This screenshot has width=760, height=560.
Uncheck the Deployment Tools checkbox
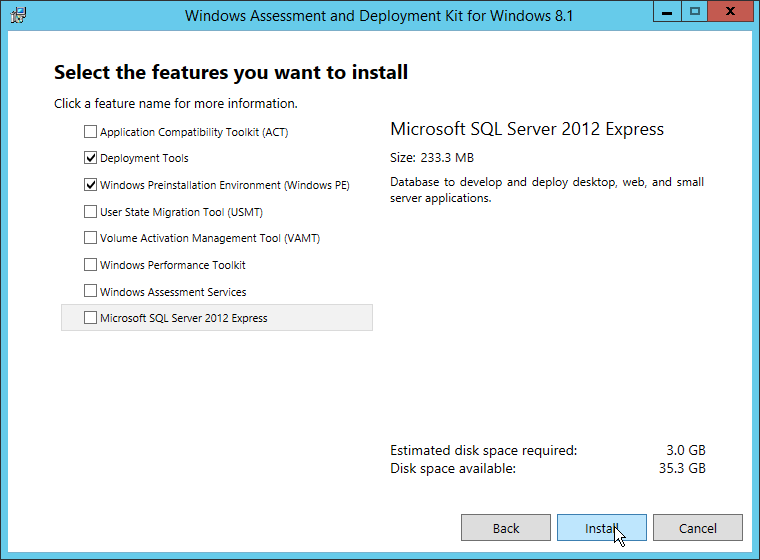[x=91, y=158]
